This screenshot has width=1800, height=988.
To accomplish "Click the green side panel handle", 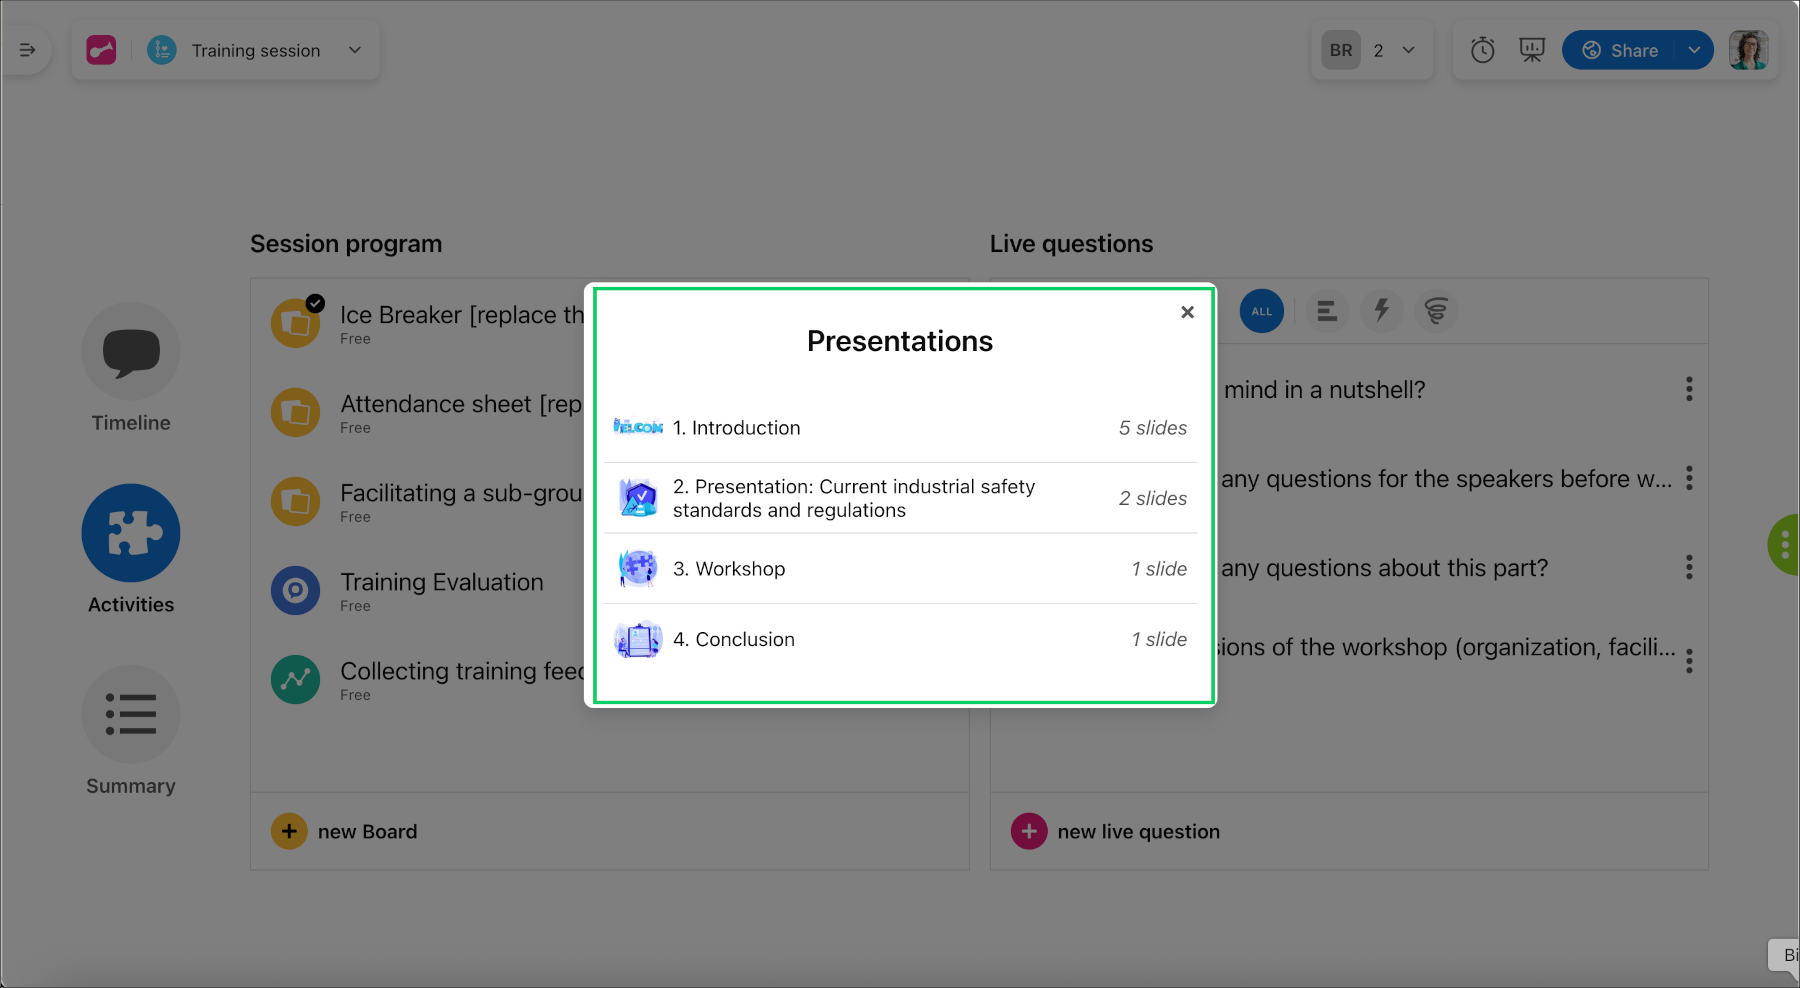I will [1784, 545].
